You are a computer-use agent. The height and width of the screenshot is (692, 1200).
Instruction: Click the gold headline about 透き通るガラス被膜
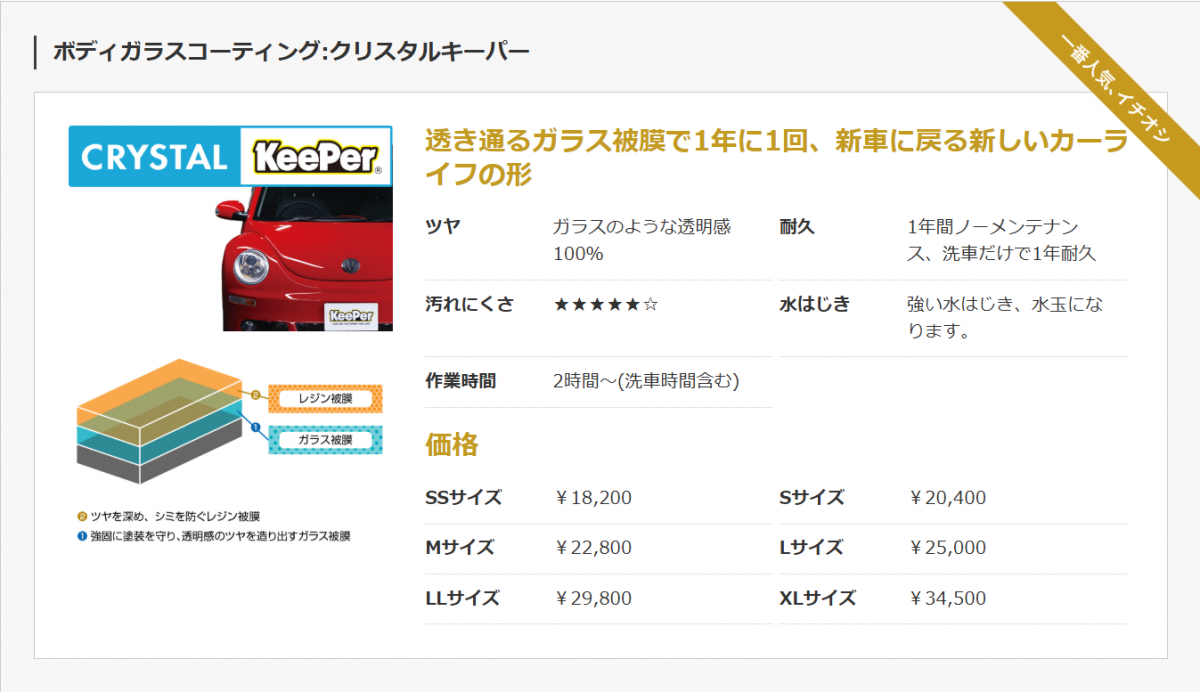click(x=775, y=157)
